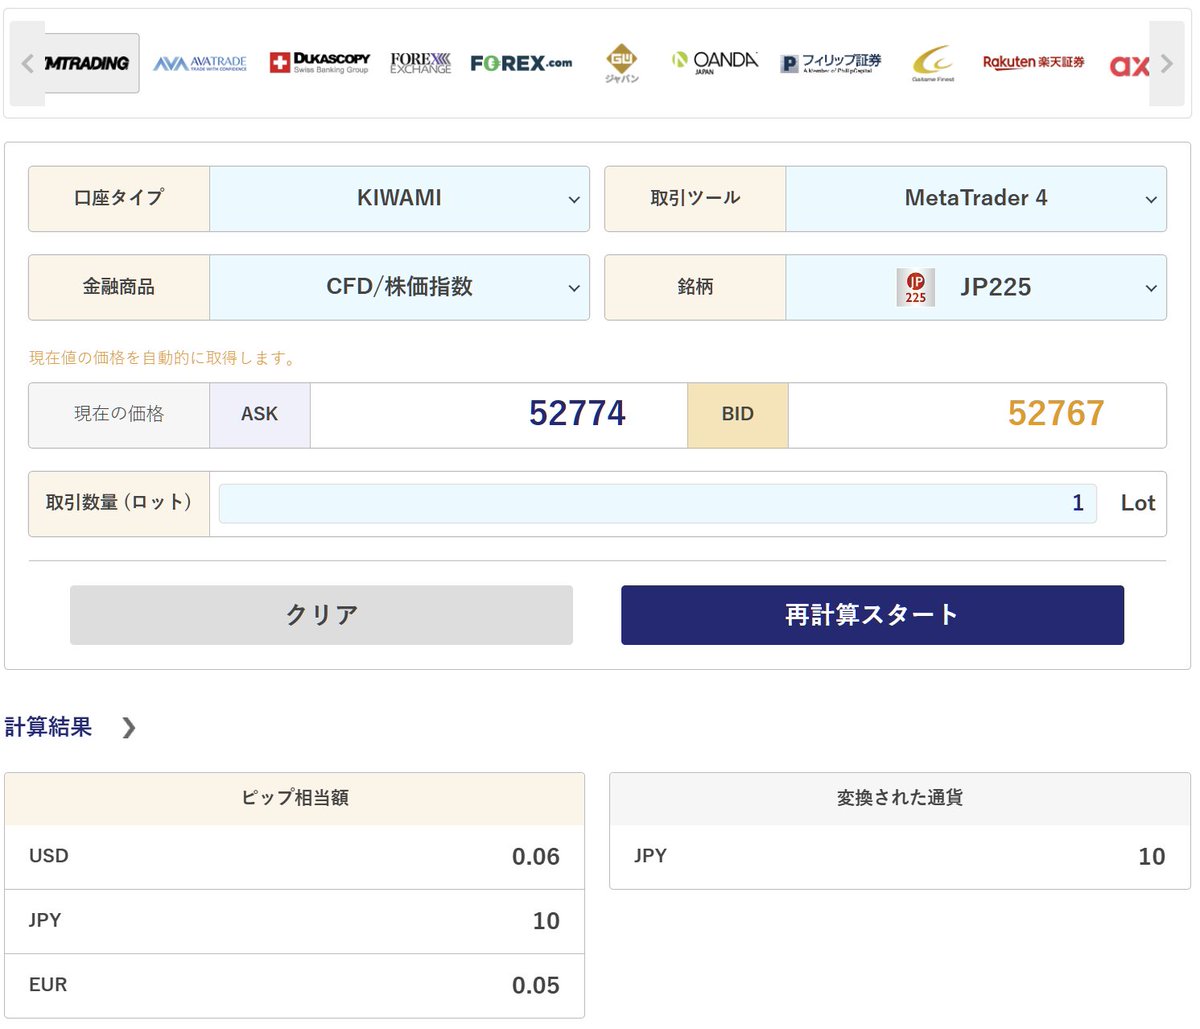Select the GUジャパン broker logo
Screen dimensions: 1200x1029
pyautogui.click(x=622, y=62)
